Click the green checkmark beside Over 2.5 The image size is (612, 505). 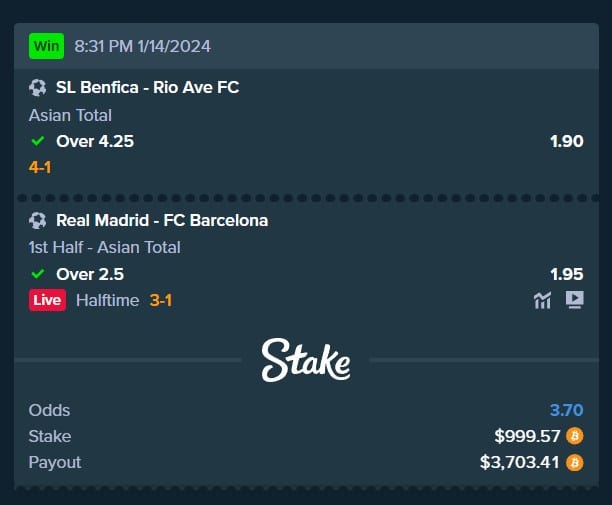click(38, 273)
